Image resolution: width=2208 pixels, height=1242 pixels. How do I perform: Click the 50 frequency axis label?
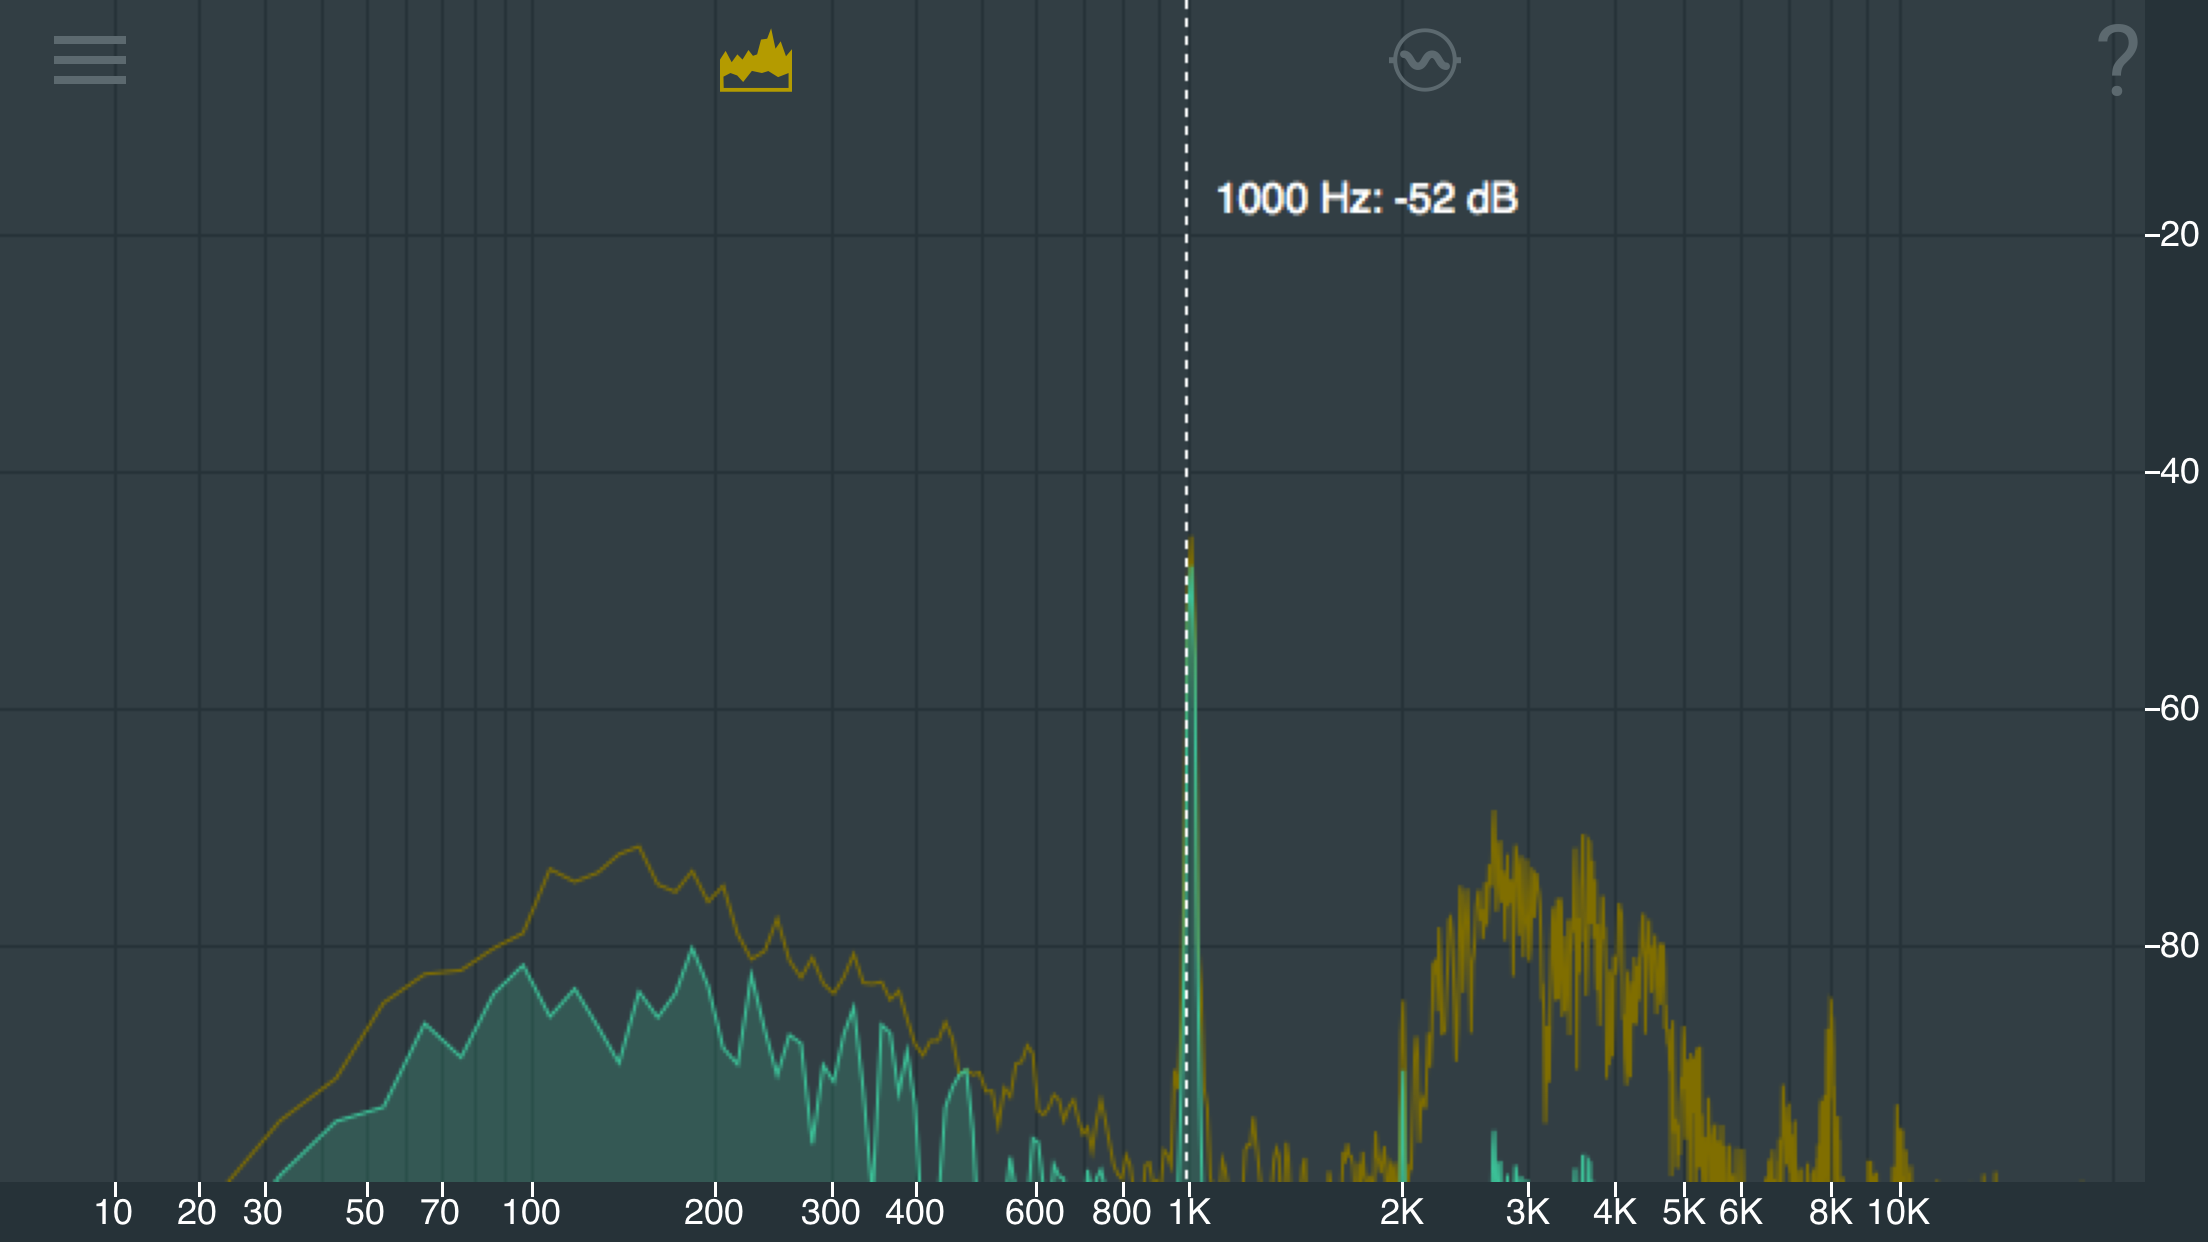tap(365, 1212)
